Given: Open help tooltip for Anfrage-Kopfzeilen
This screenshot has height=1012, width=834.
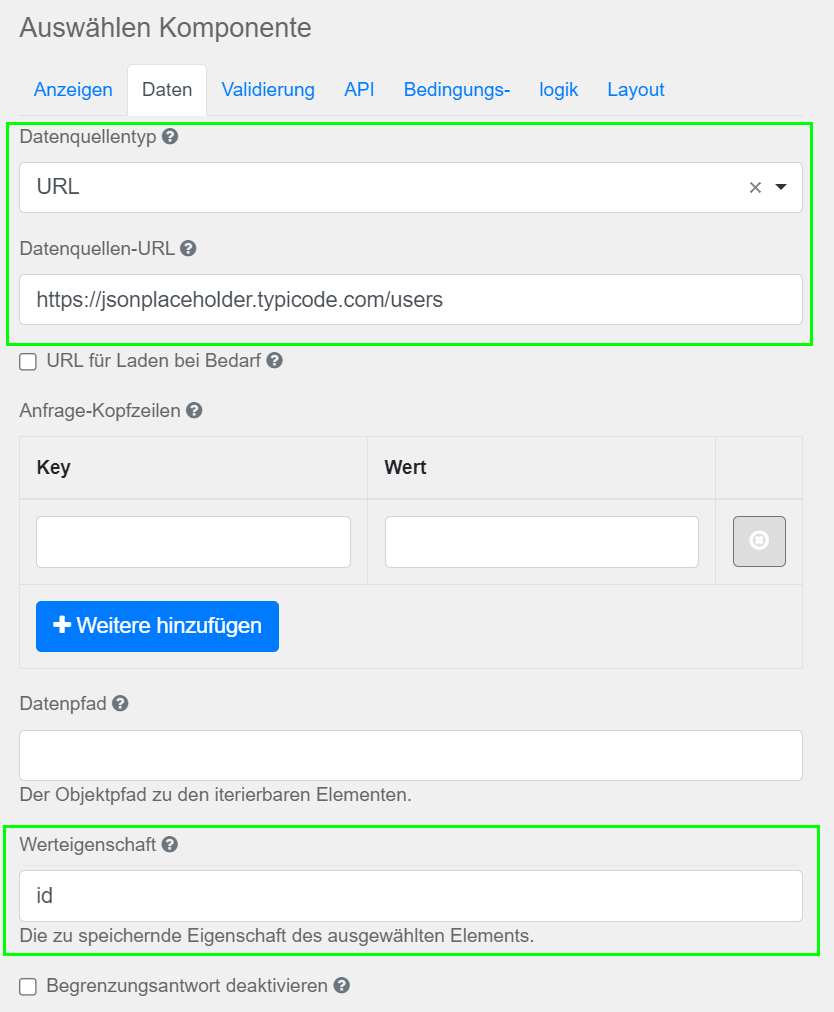Looking at the screenshot, I should point(194,410).
